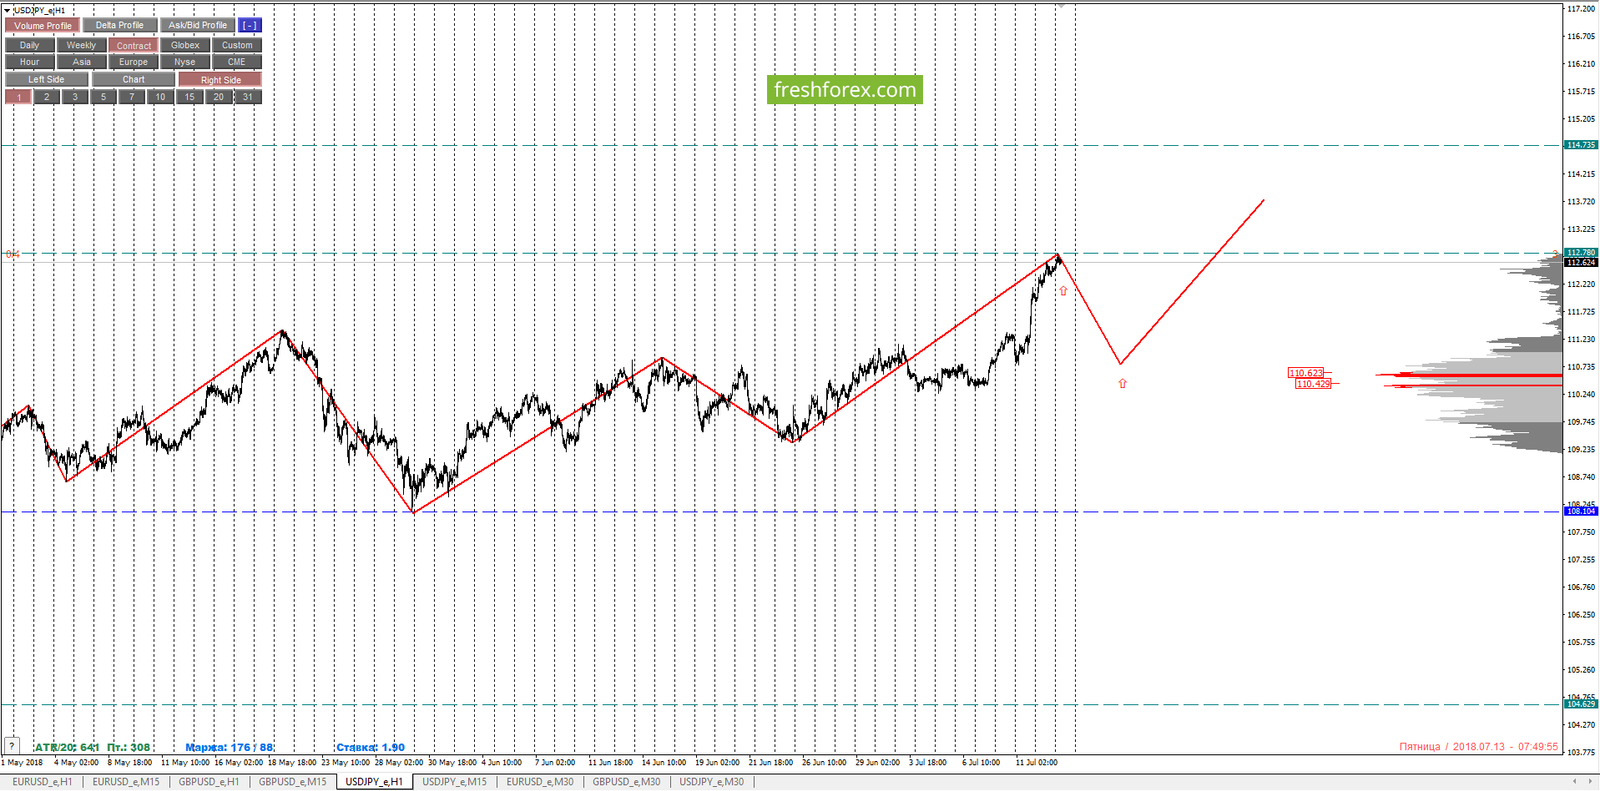Expand the USDJPY_e,H1 chart dropdown arrow
Screen dimensions: 1600x791
(x=6, y=10)
